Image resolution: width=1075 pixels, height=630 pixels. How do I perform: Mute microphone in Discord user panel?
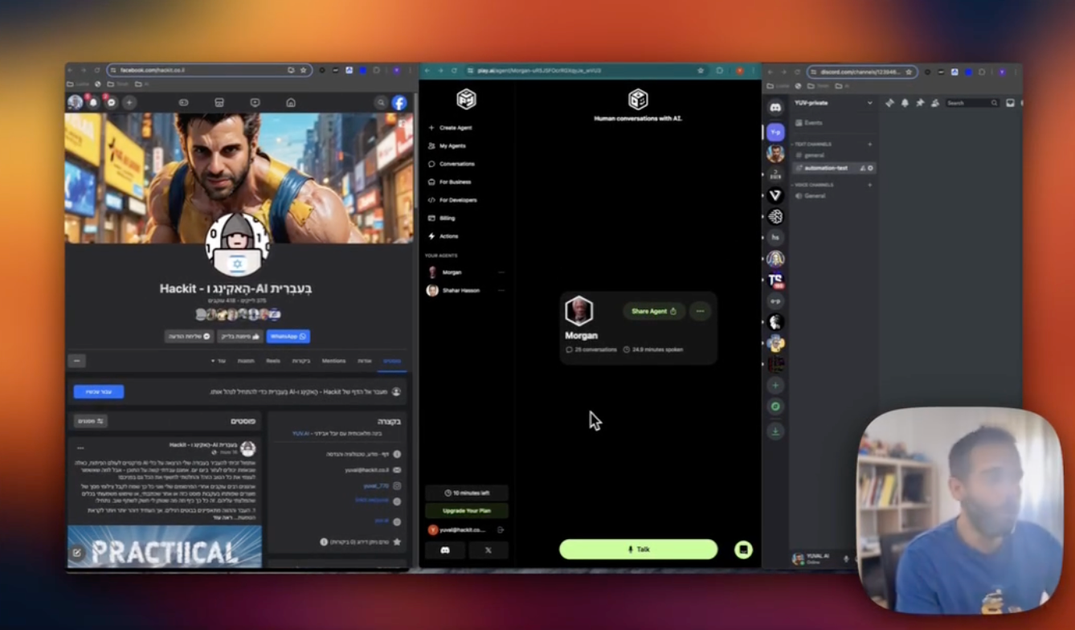pyautogui.click(x=846, y=559)
